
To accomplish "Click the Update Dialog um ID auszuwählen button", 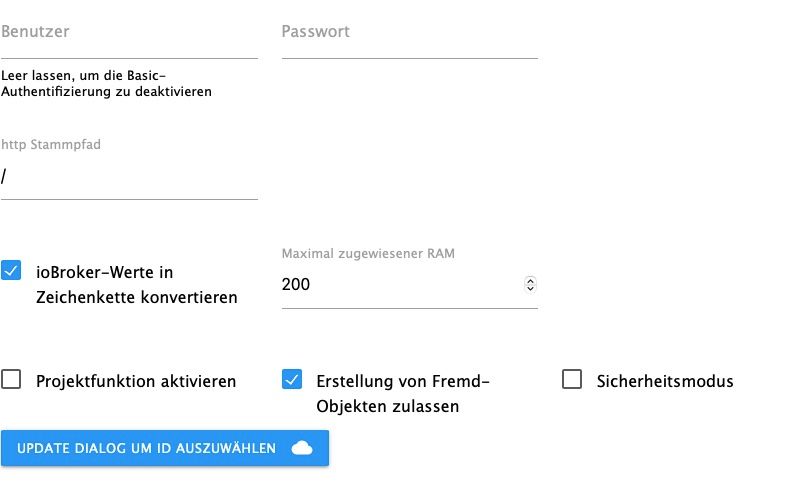I will click(165, 448).
